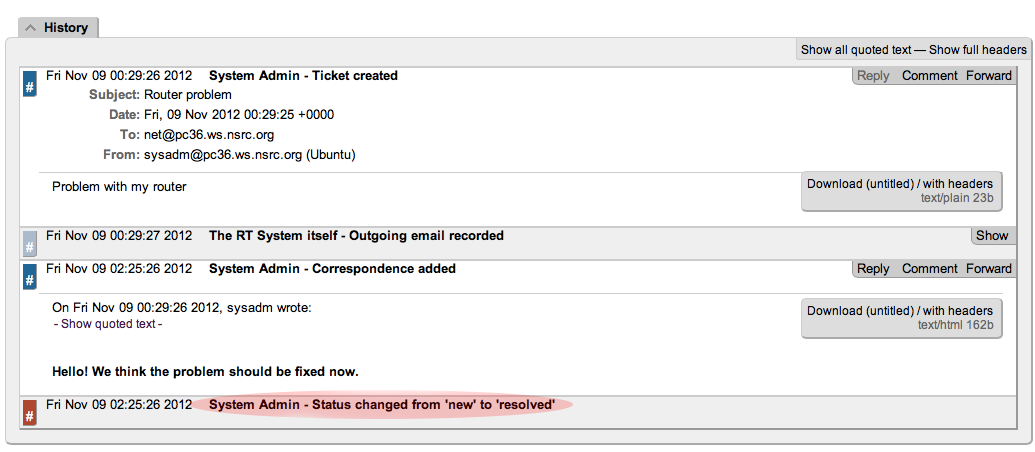1035x452 pixels.
Task: Collapse the History panel arrow
Action: (31, 28)
